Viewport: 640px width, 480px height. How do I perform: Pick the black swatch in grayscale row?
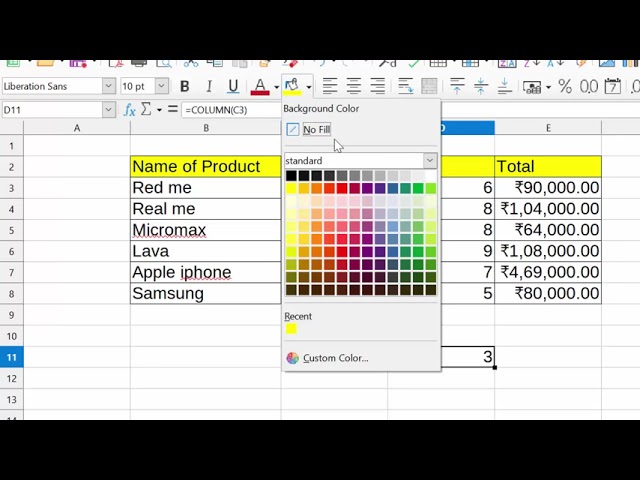291,176
